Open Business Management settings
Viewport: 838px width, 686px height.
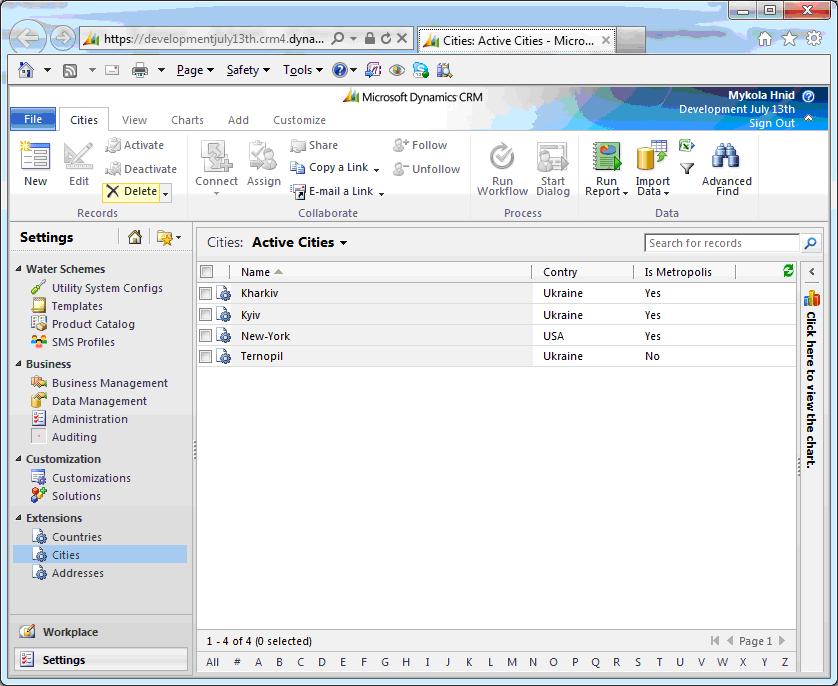pos(110,383)
